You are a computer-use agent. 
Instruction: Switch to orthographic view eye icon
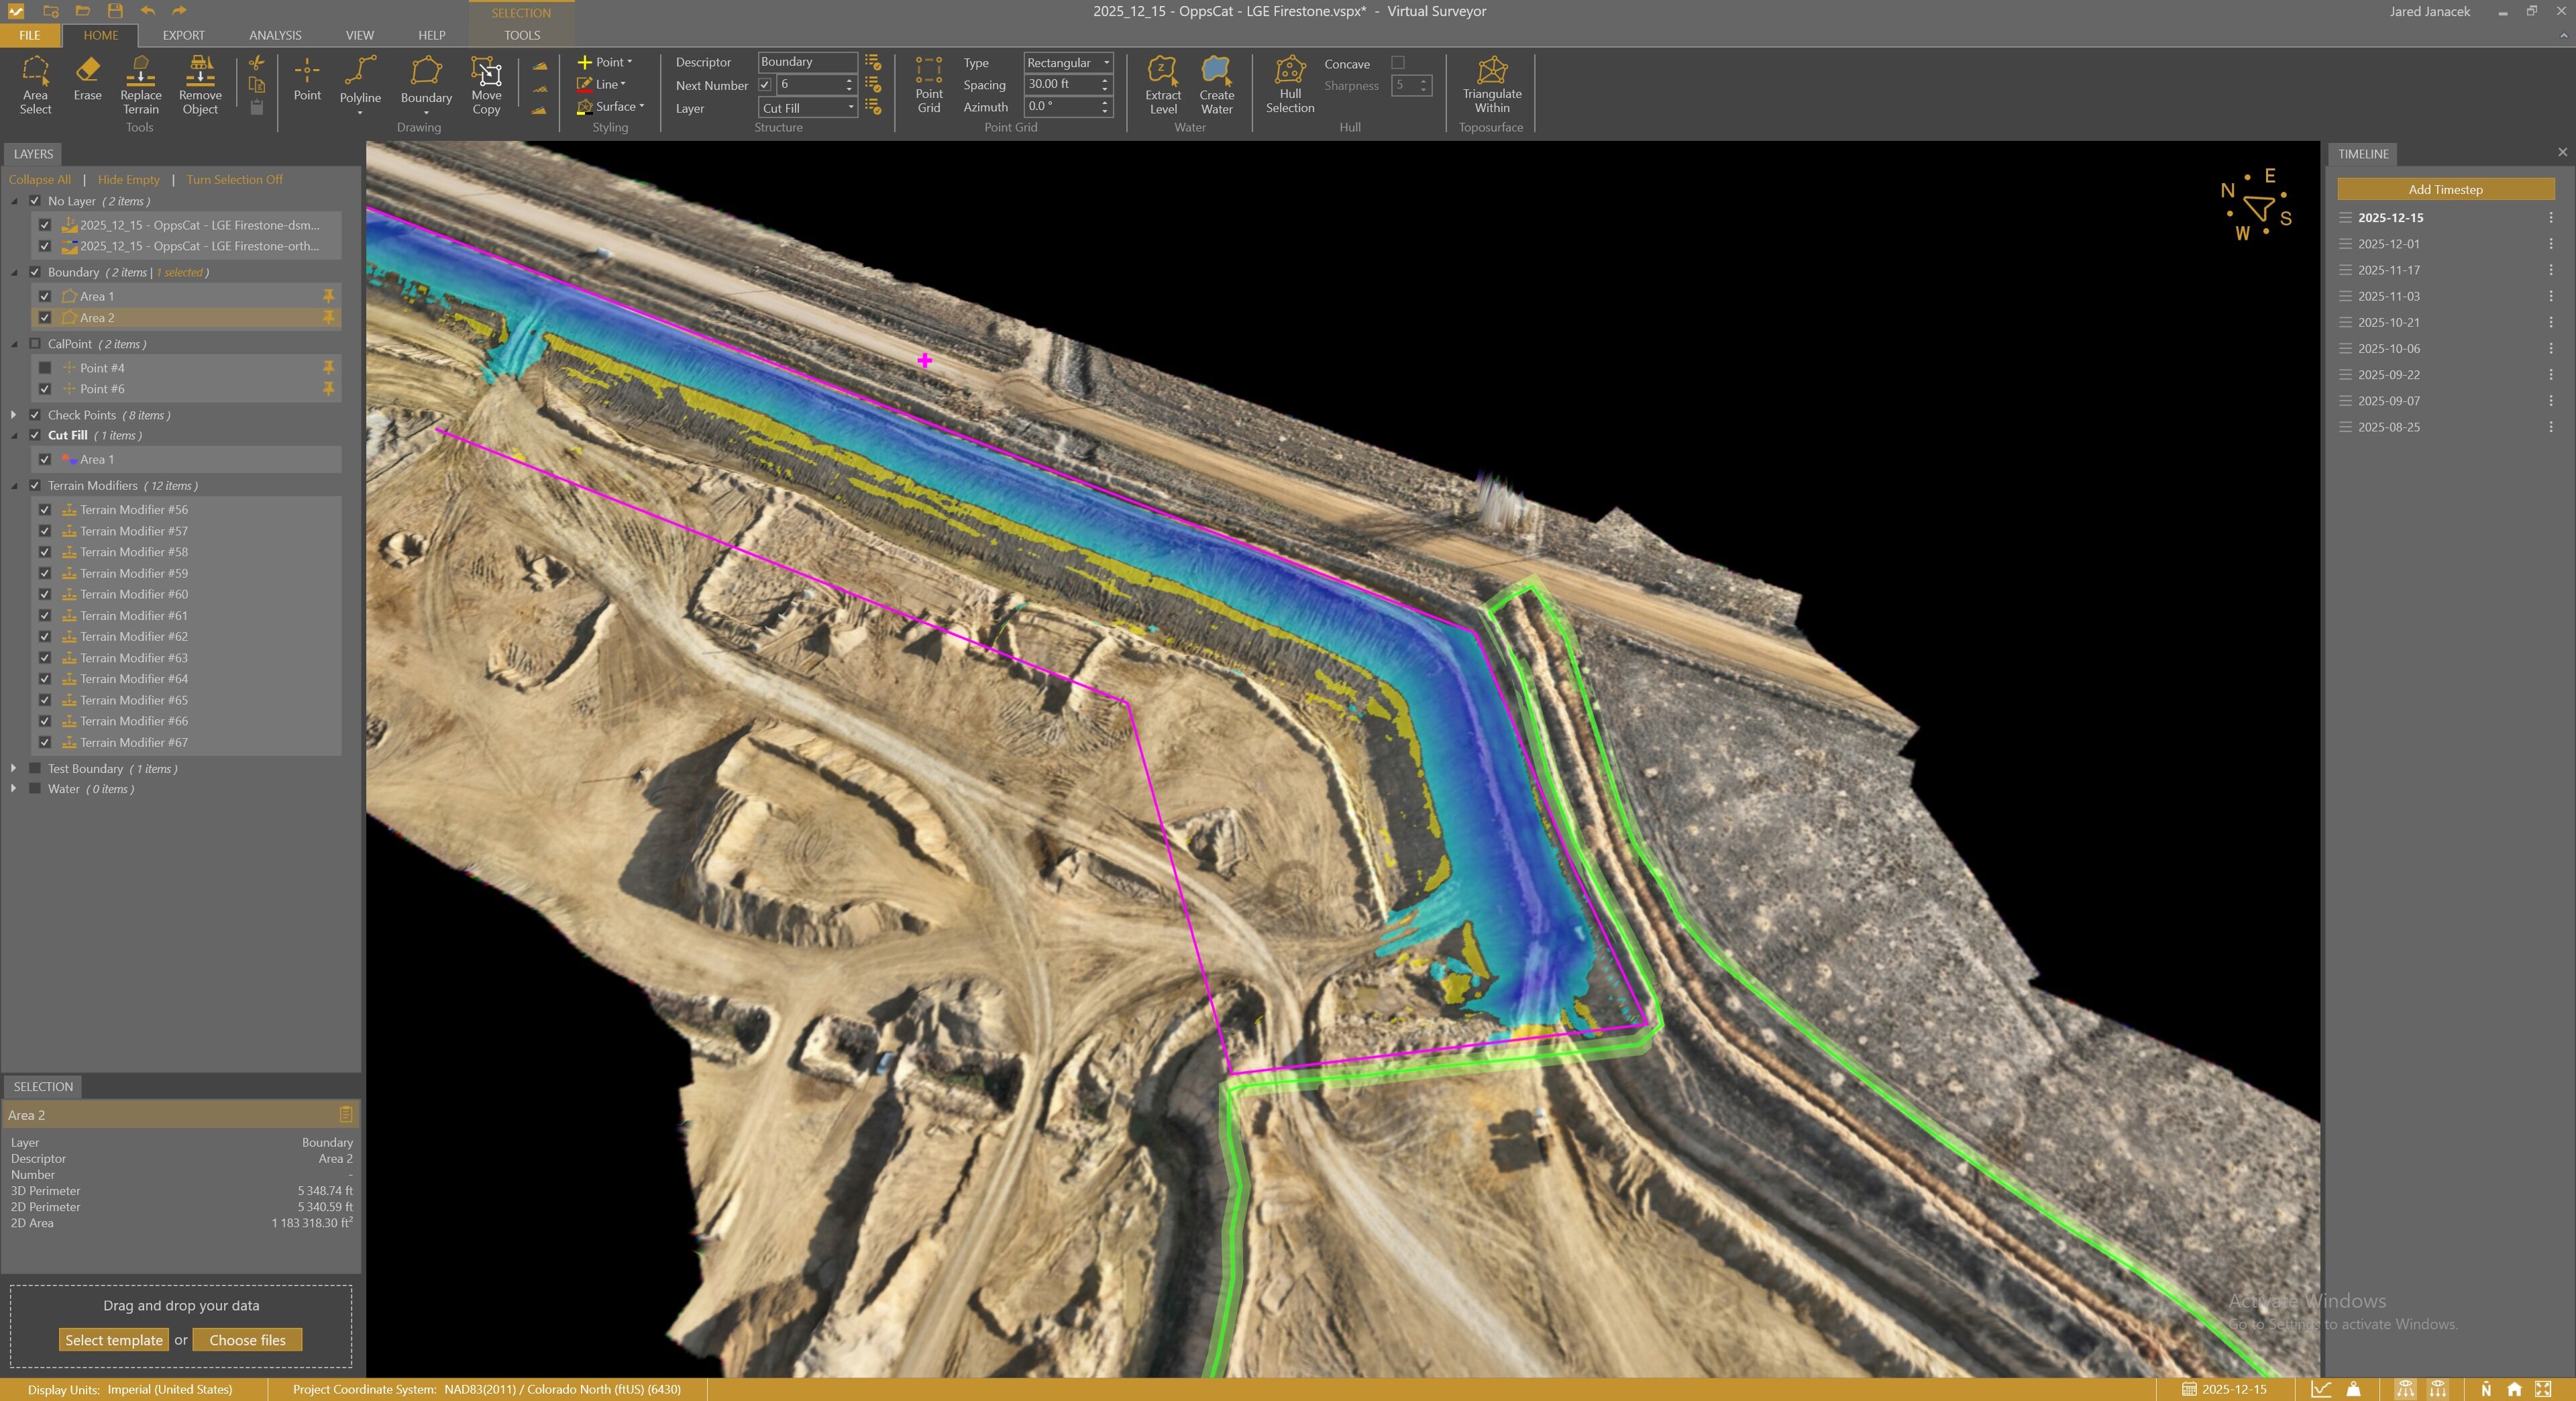pyautogui.click(x=2438, y=1389)
